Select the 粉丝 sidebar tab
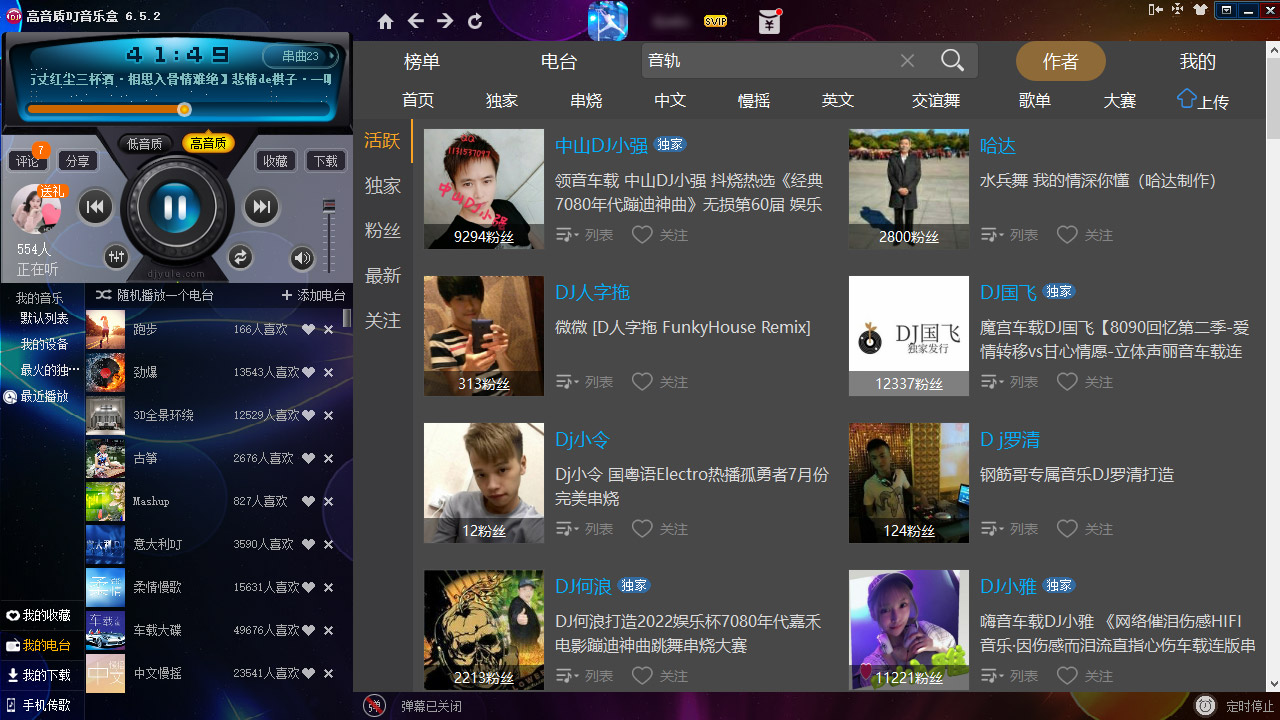The image size is (1280, 720). coord(382,230)
